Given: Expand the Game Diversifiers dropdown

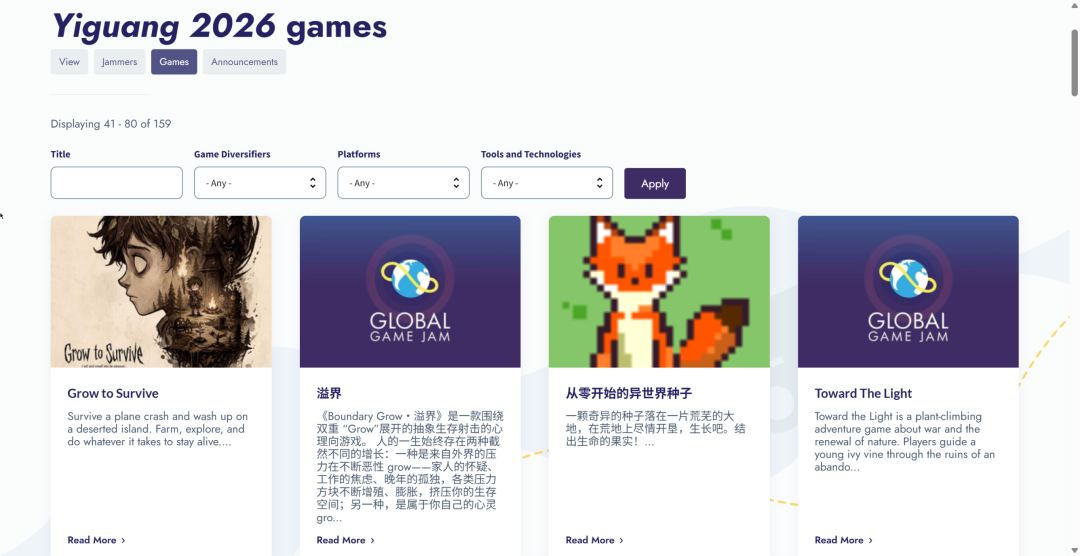Looking at the screenshot, I should tap(260, 183).
